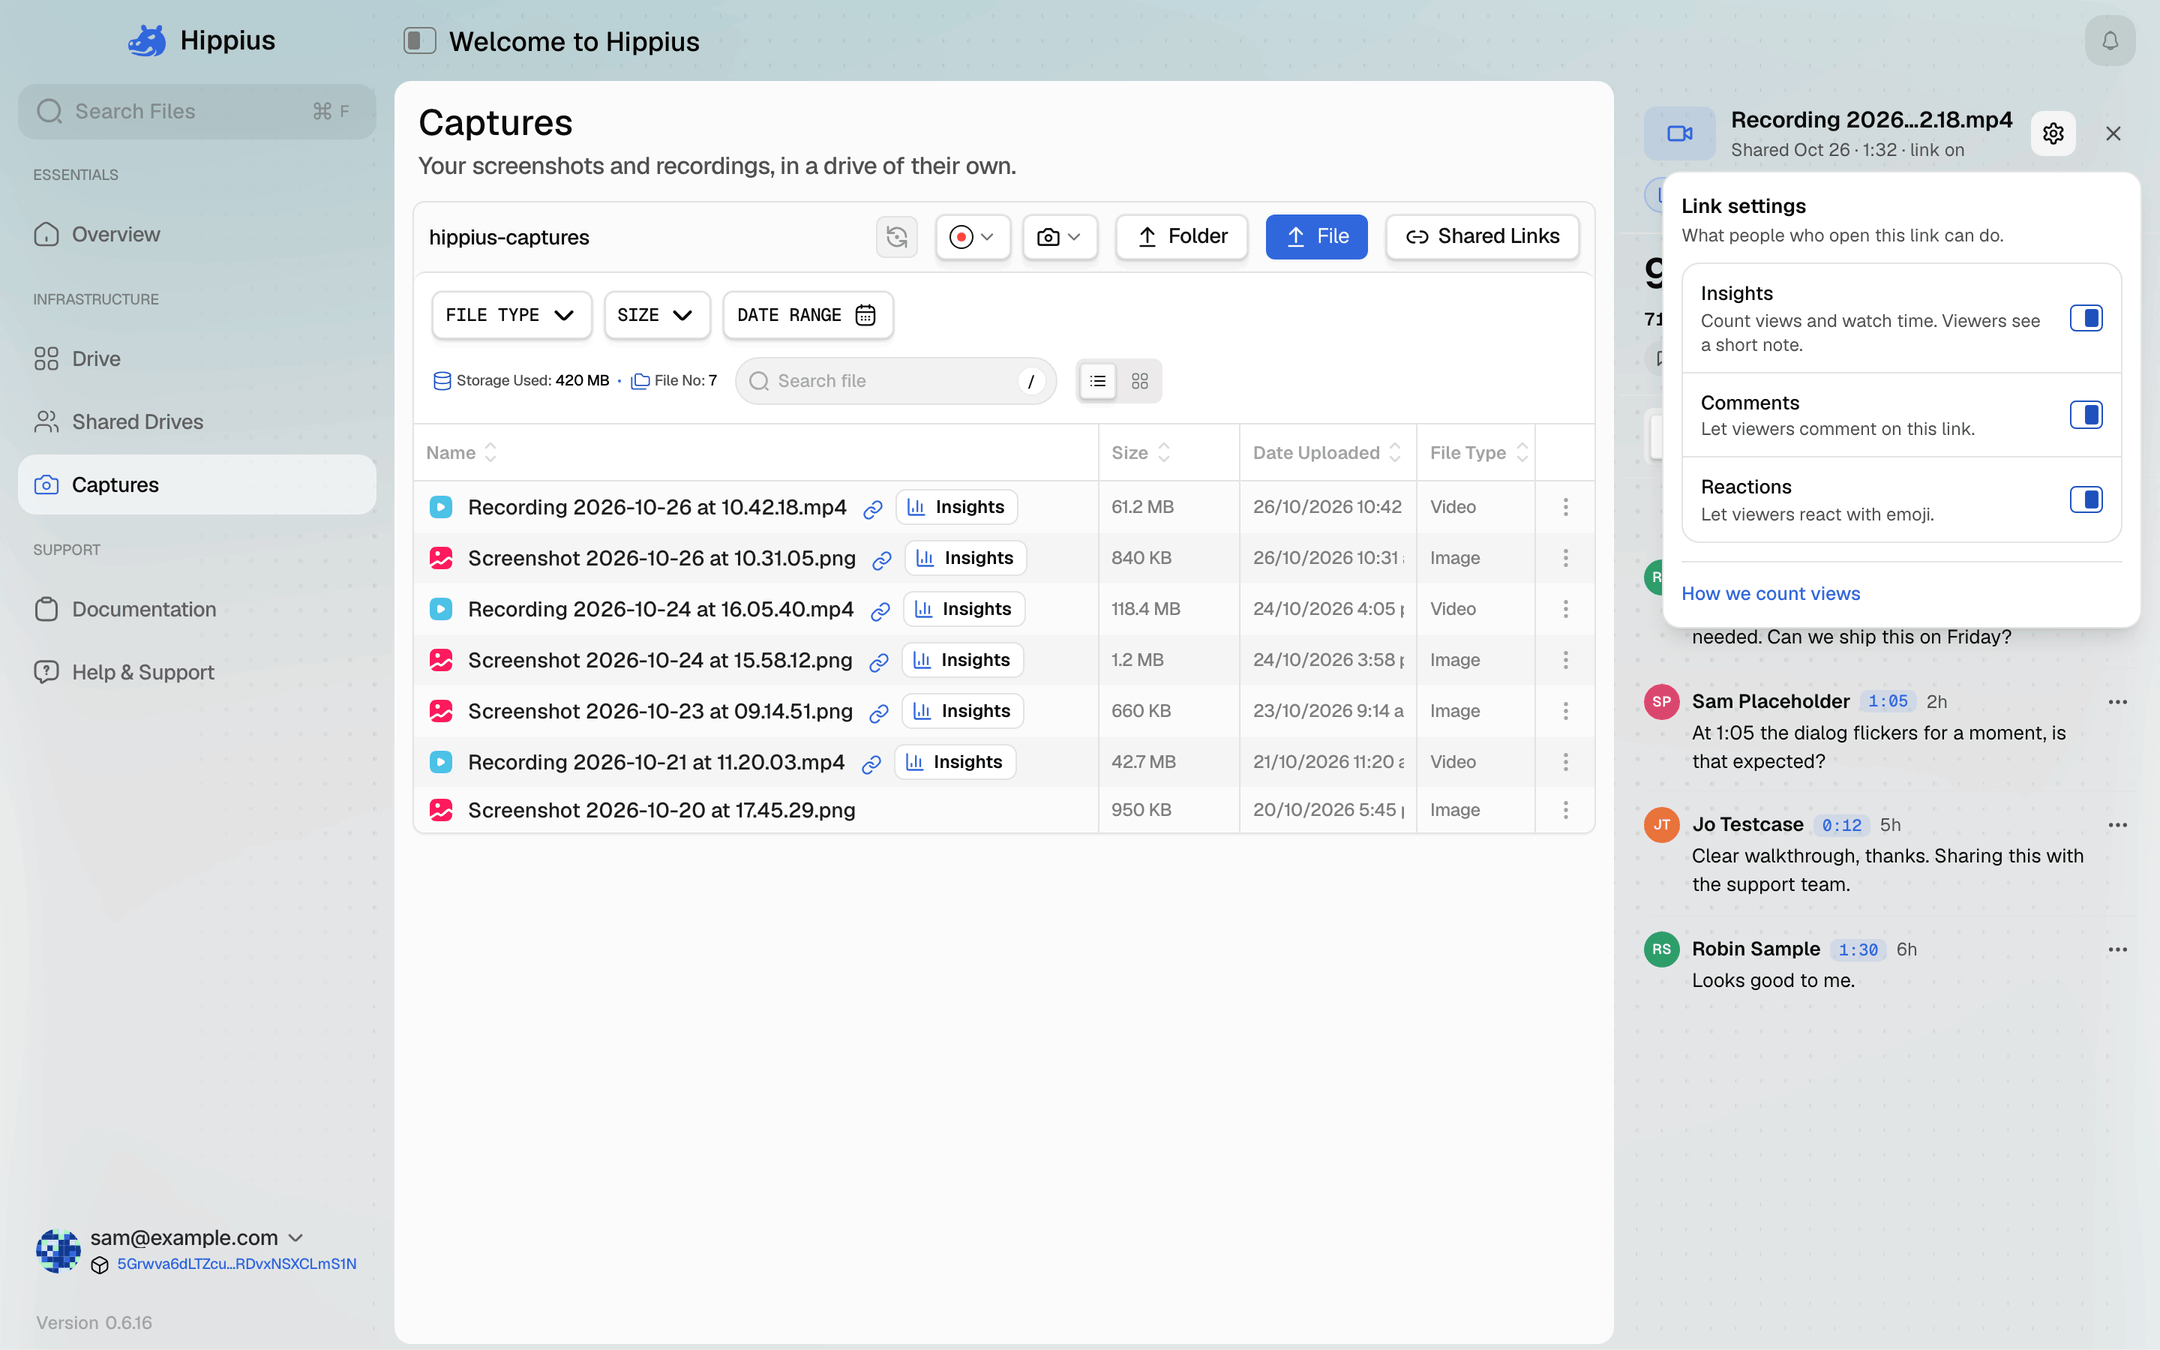Image resolution: width=2160 pixels, height=1350 pixels.
Task: Switch to list view
Action: pyautogui.click(x=1098, y=381)
